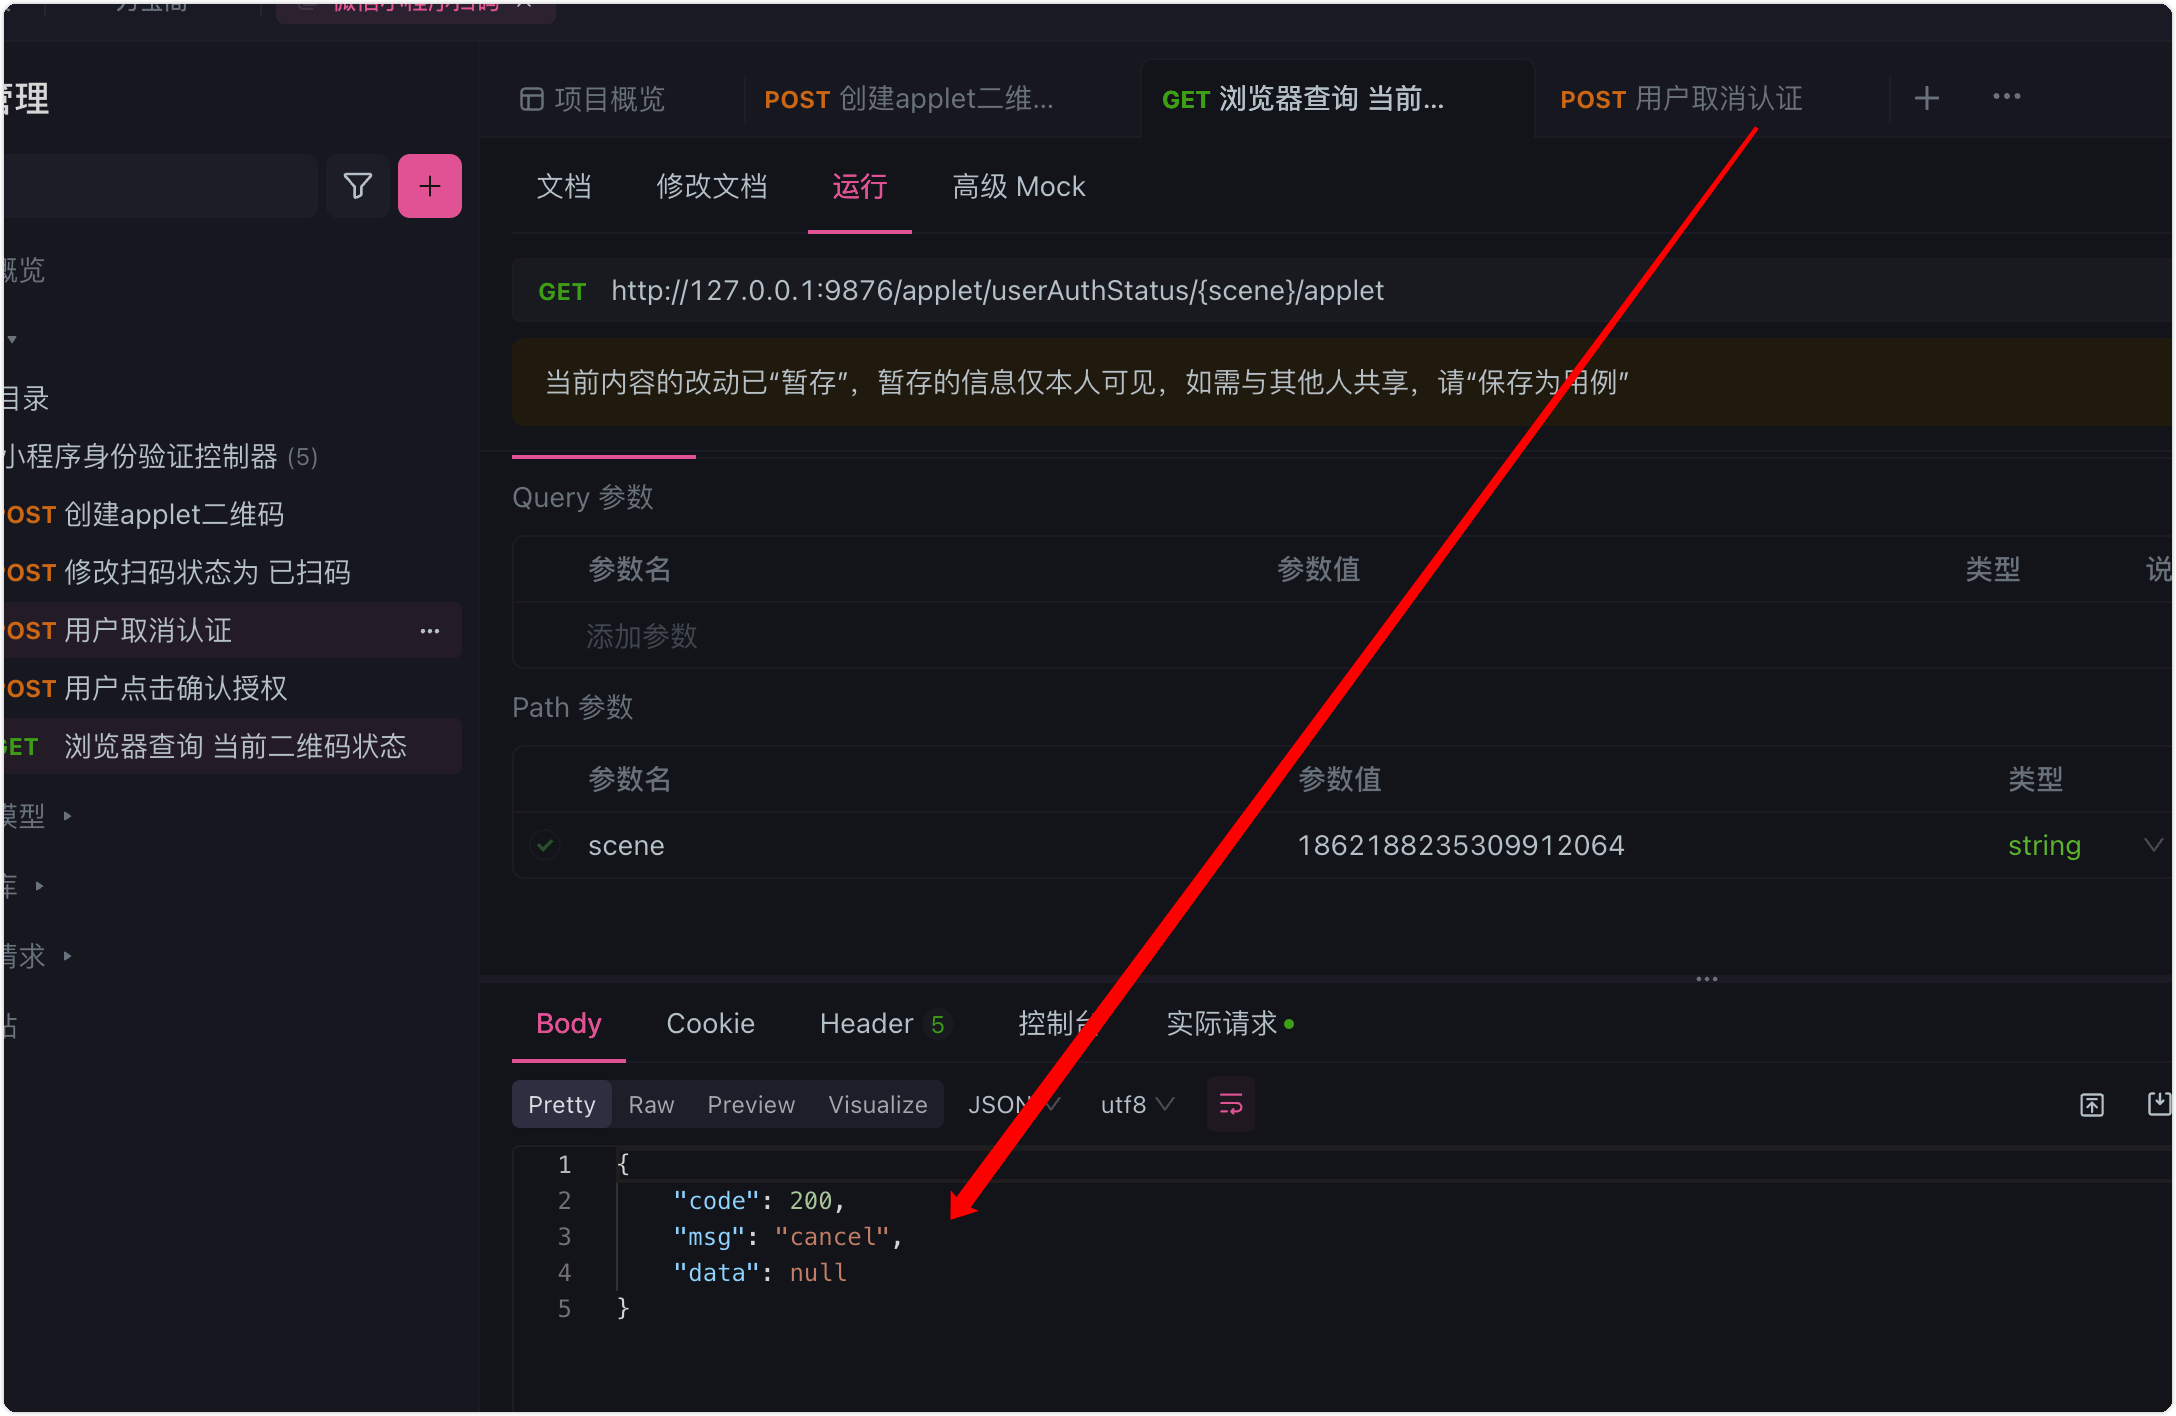Toggle the word wrap icon in response
The image size is (2176, 1416).
click(x=1230, y=1104)
